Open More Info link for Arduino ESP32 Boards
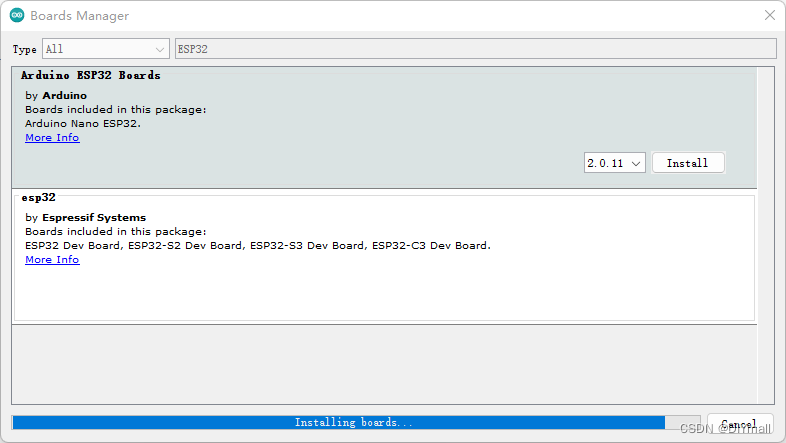 click(52, 138)
